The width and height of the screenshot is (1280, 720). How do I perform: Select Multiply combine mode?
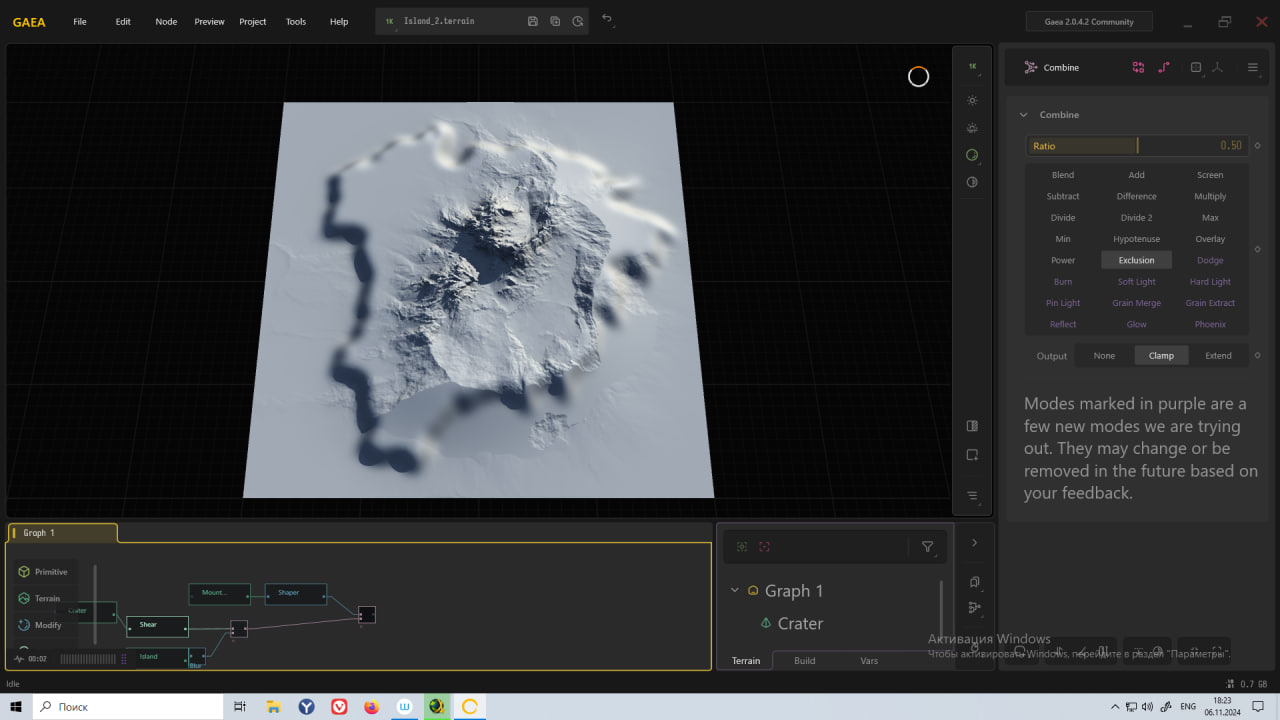point(1210,196)
